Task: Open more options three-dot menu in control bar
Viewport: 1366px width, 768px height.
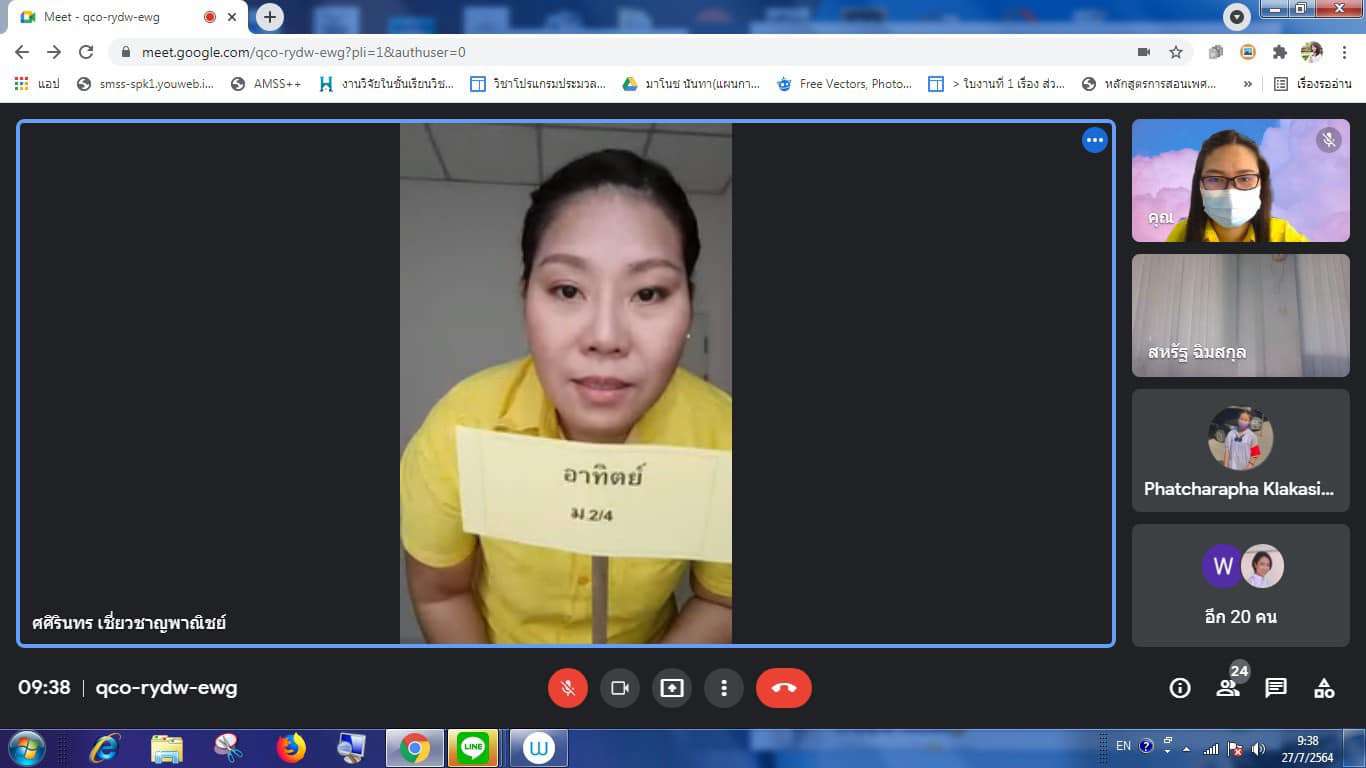Action: tap(723, 688)
